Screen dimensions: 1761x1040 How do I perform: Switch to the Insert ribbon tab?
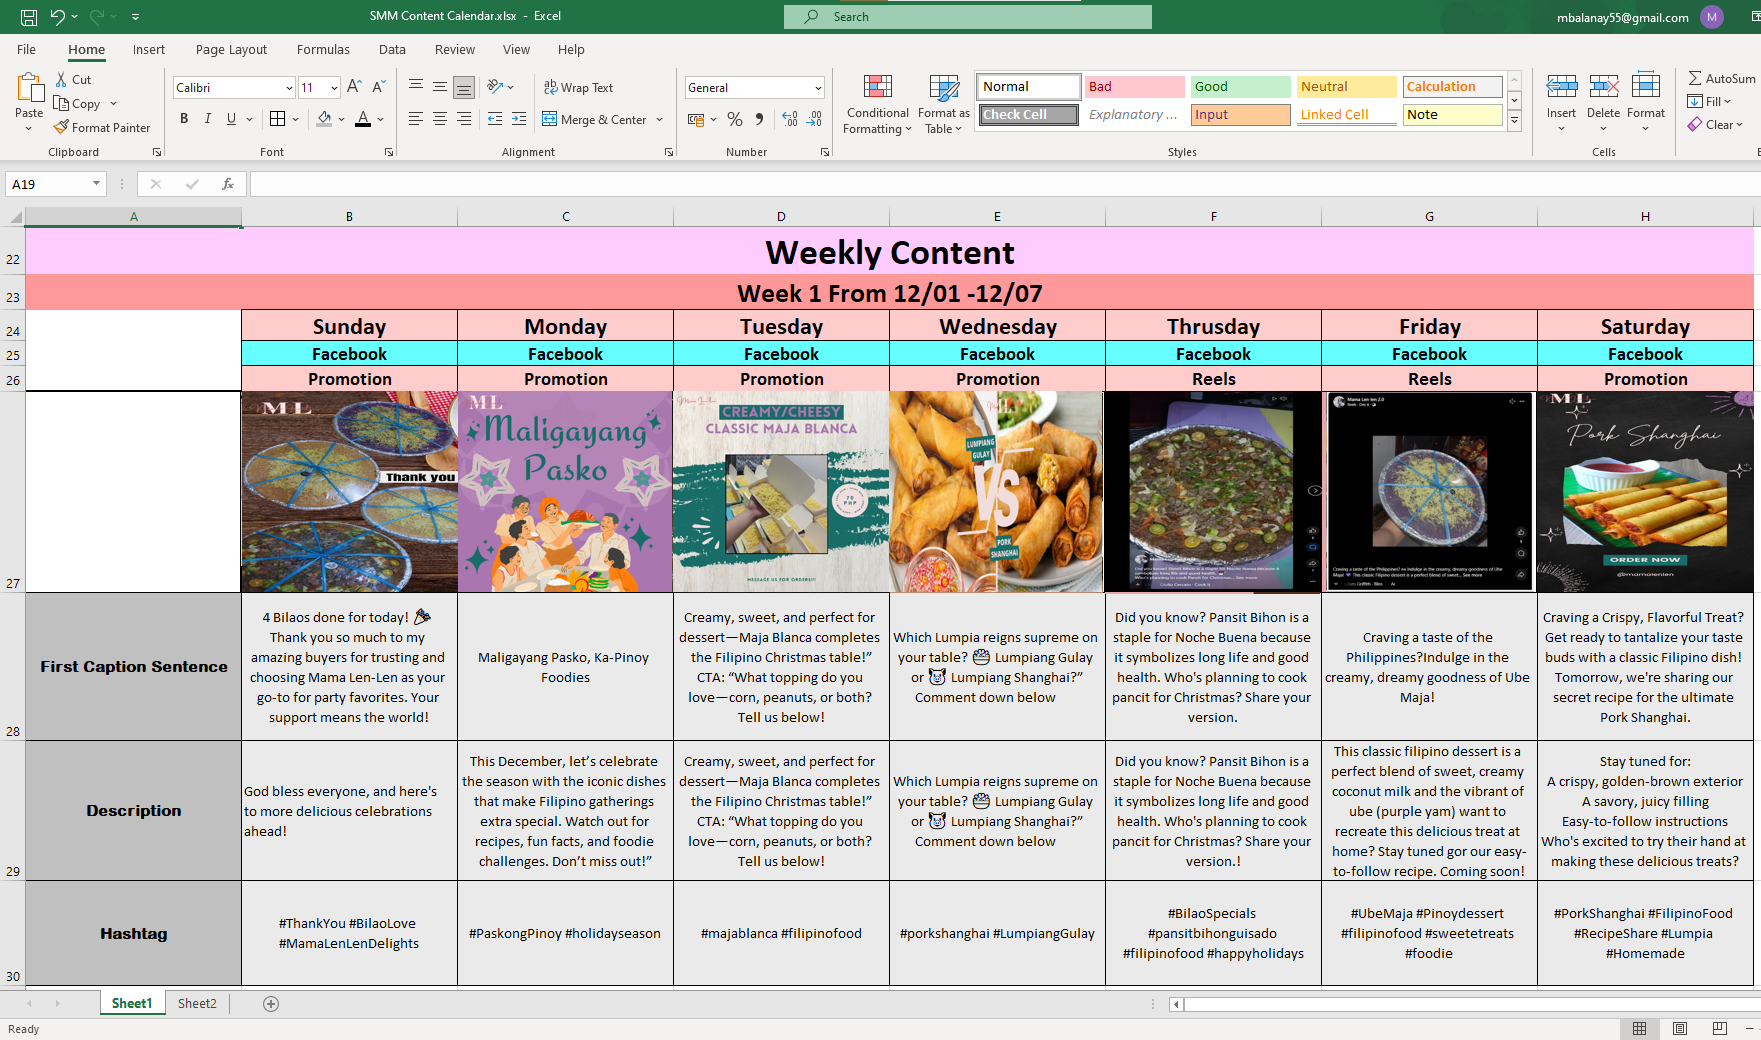coord(149,50)
